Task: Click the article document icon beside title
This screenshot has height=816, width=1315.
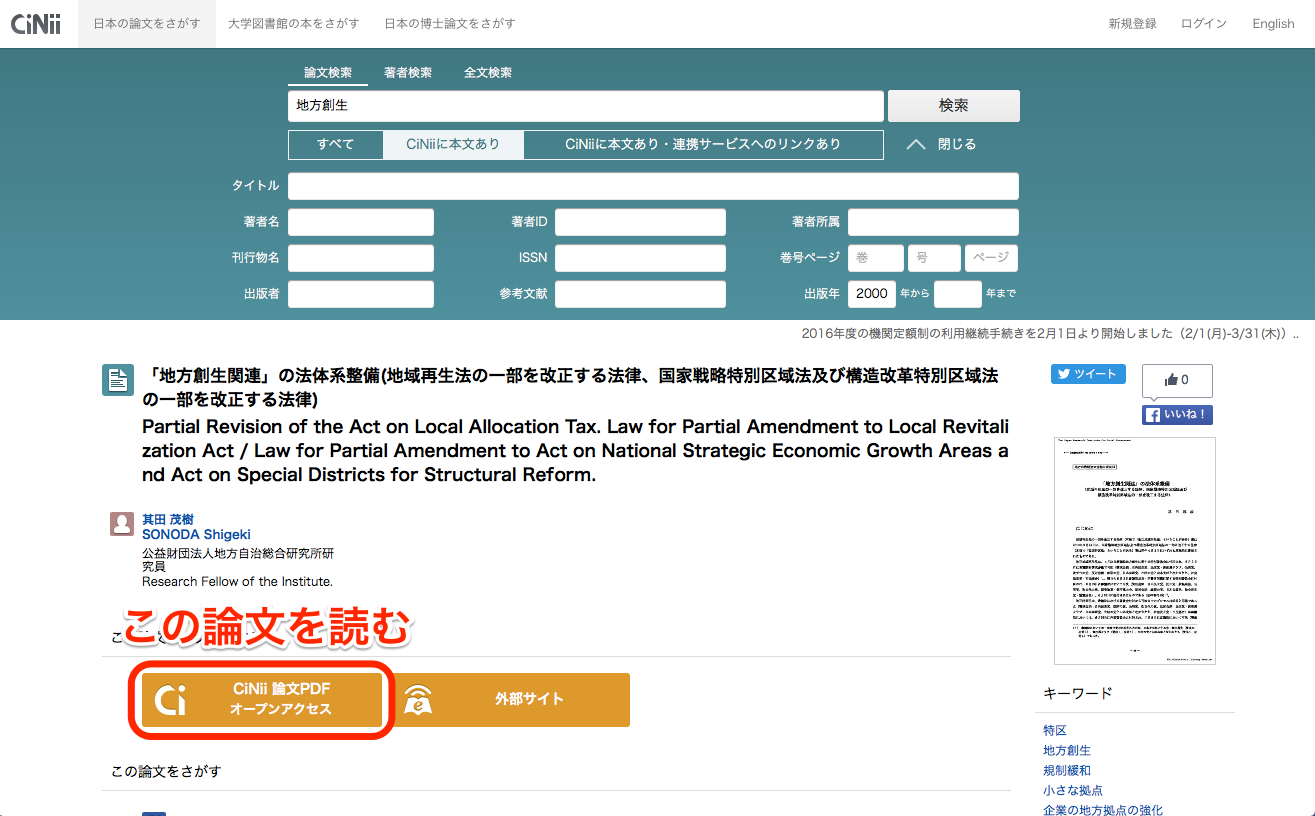Action: [117, 380]
